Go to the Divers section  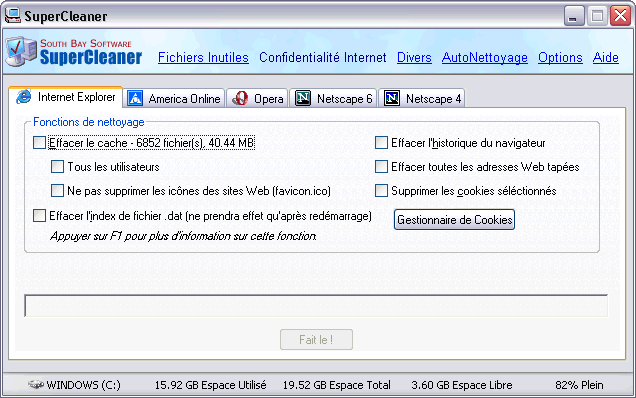pyautogui.click(x=414, y=58)
